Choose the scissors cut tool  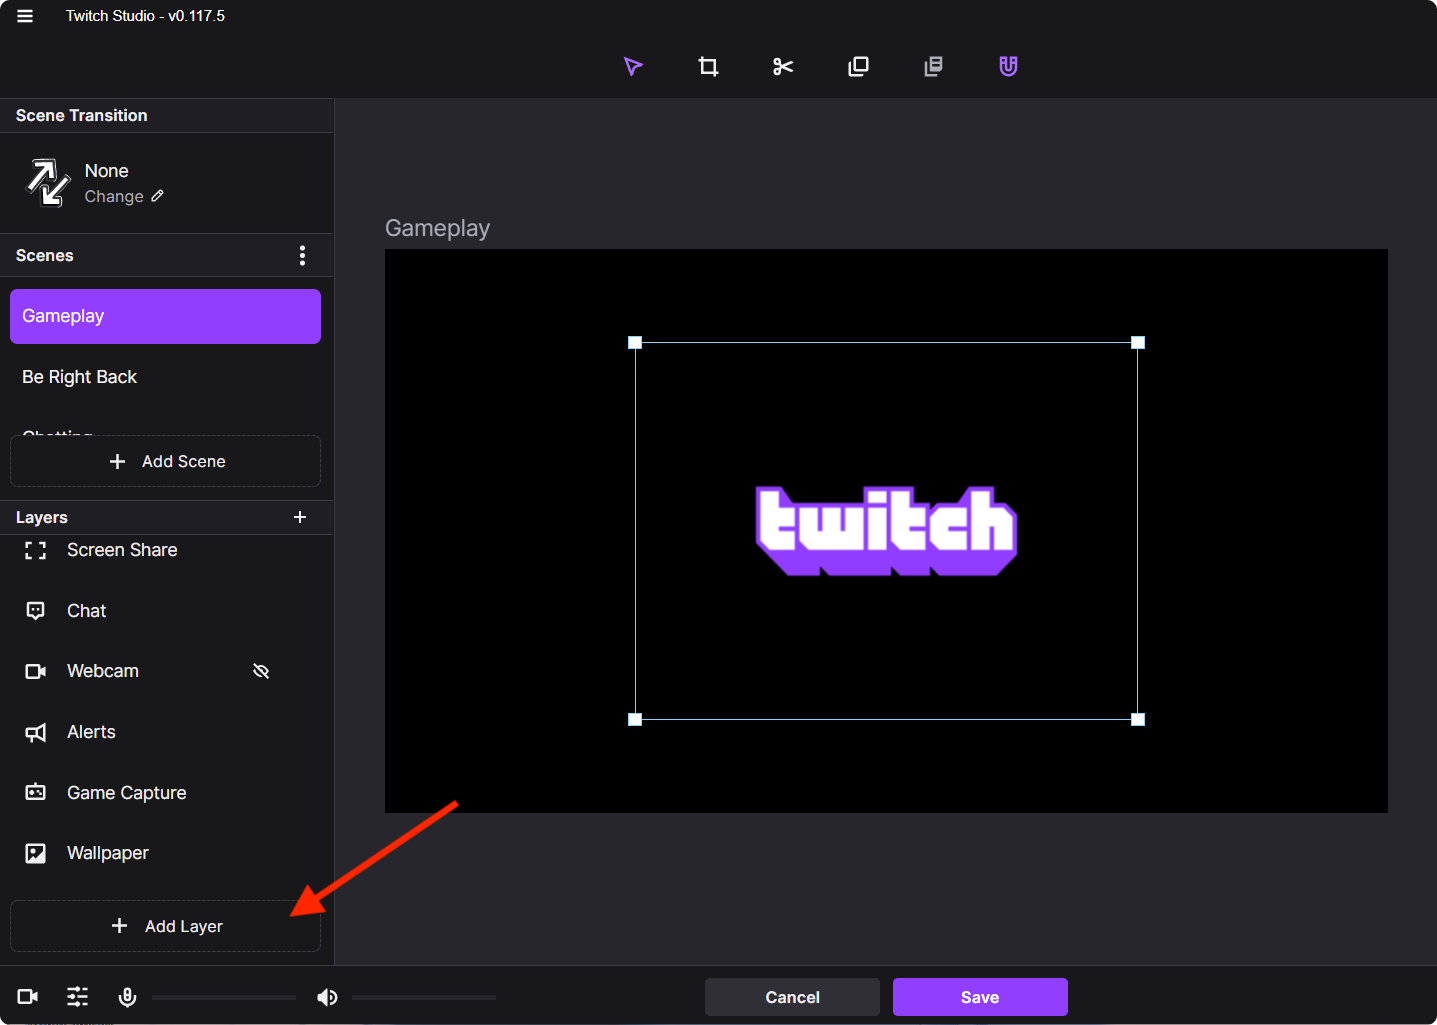coord(783,66)
